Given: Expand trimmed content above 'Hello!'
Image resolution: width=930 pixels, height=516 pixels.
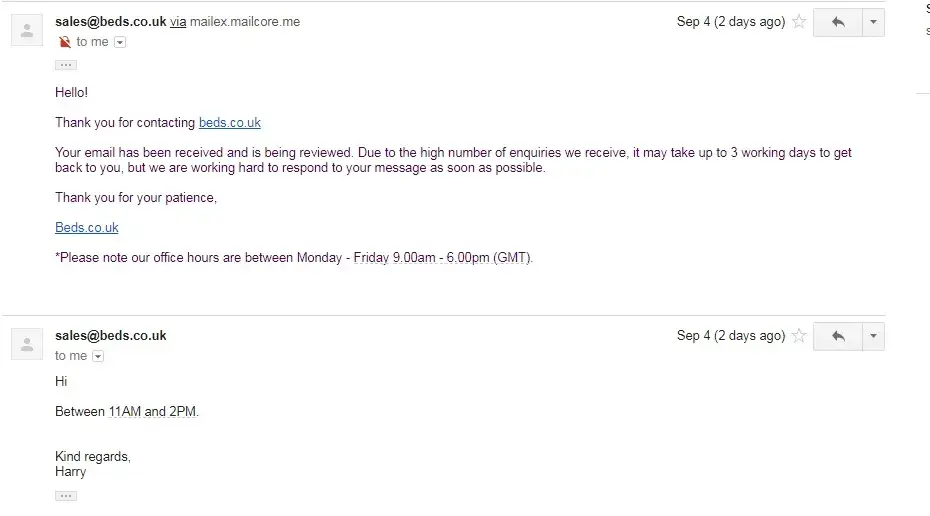Looking at the screenshot, I should (66, 65).
